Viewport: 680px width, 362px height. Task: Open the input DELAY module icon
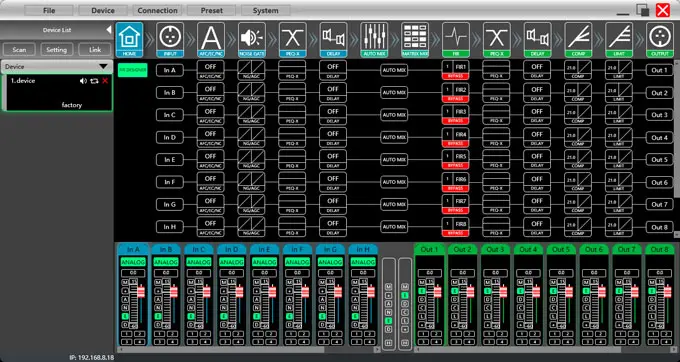pos(333,39)
